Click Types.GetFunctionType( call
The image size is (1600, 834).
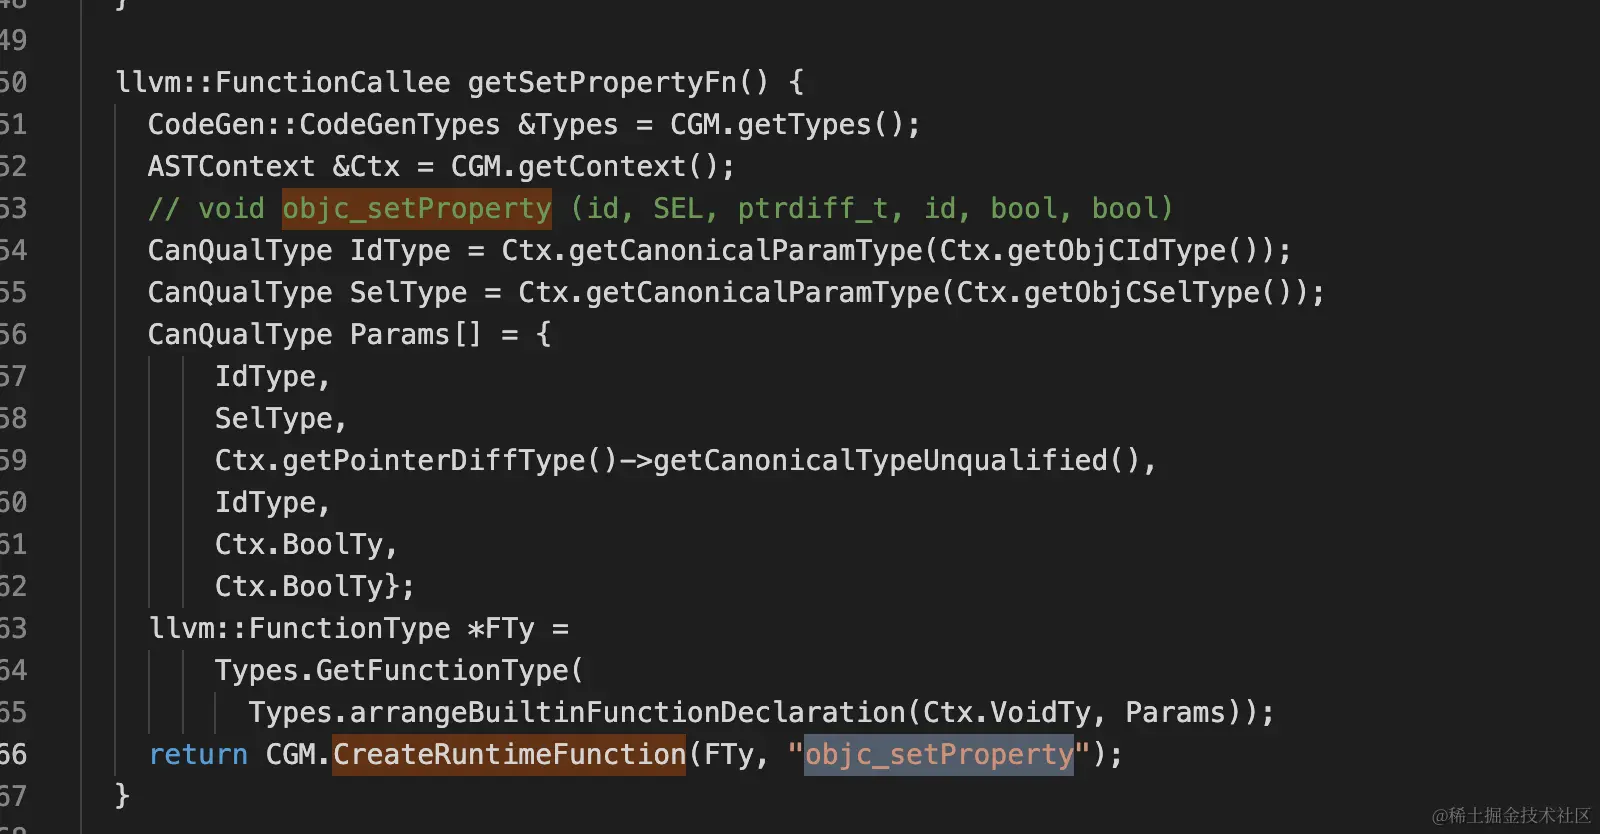click(399, 670)
